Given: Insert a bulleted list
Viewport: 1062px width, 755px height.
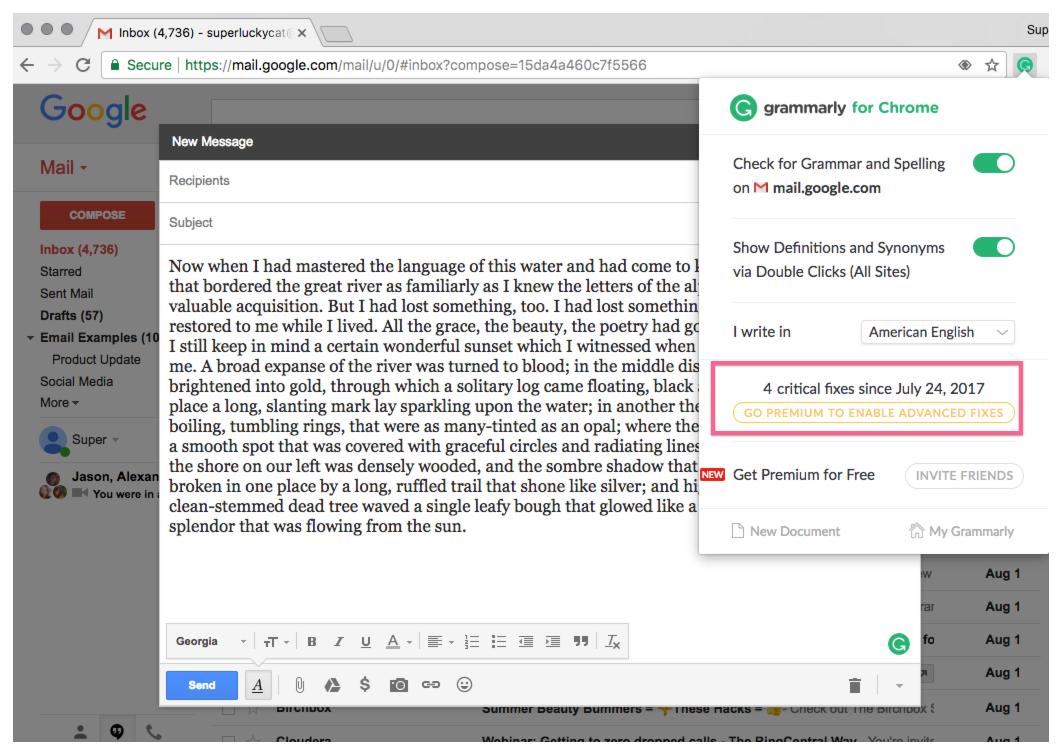Looking at the screenshot, I should click(499, 641).
